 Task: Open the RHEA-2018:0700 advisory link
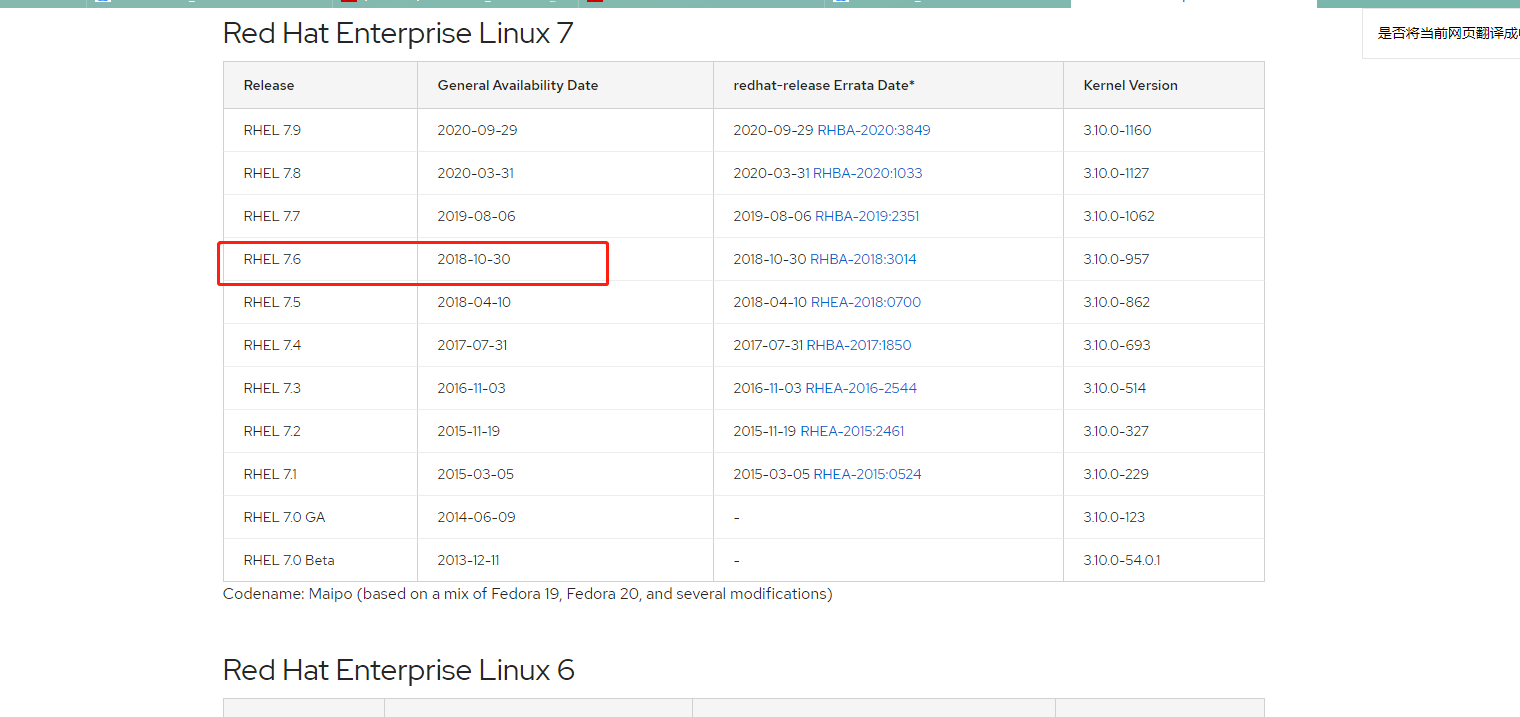pyautogui.click(x=866, y=302)
